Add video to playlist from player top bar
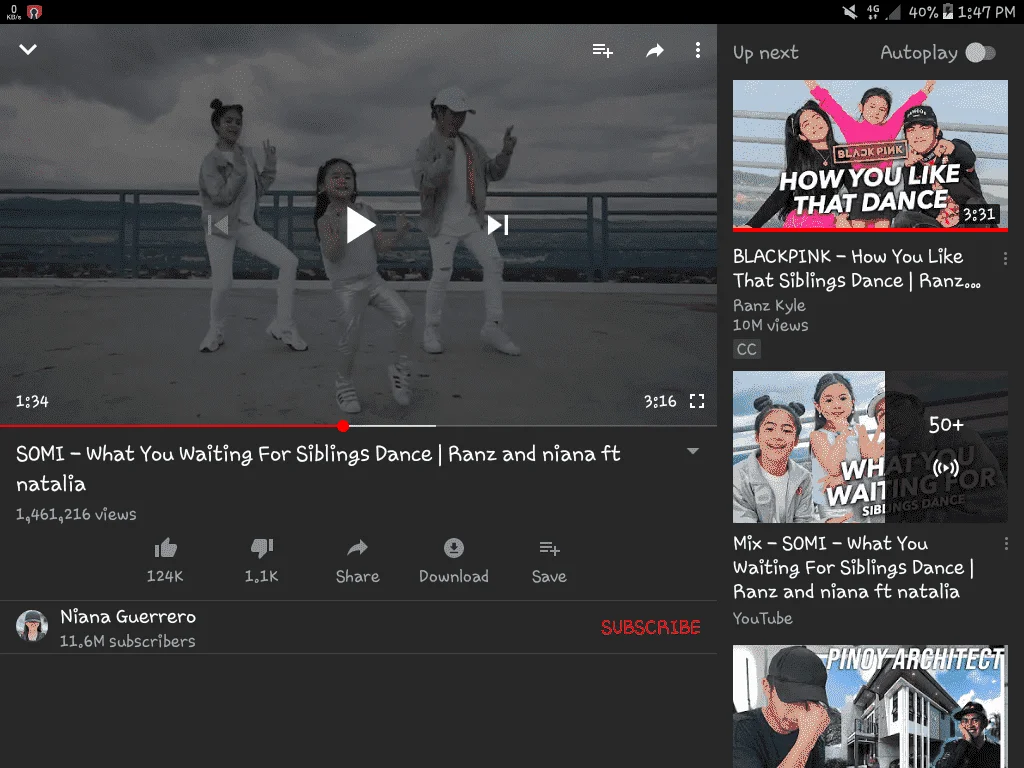Screen dimensions: 1024x768 tap(602, 50)
